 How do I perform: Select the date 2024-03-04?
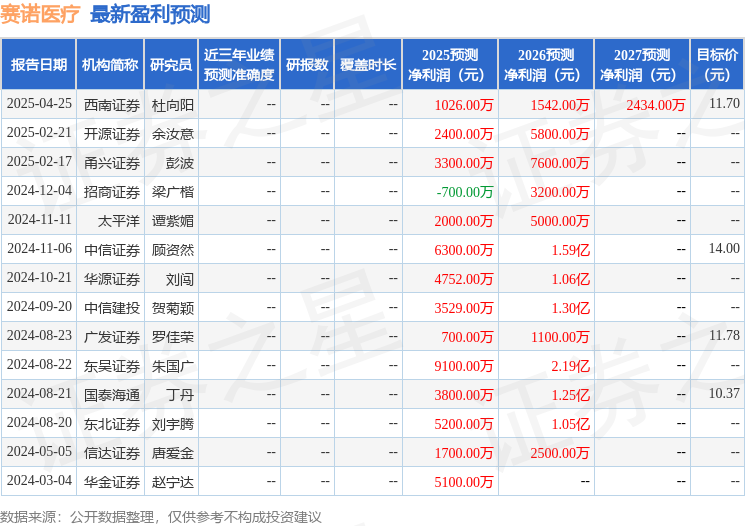click(x=39, y=480)
